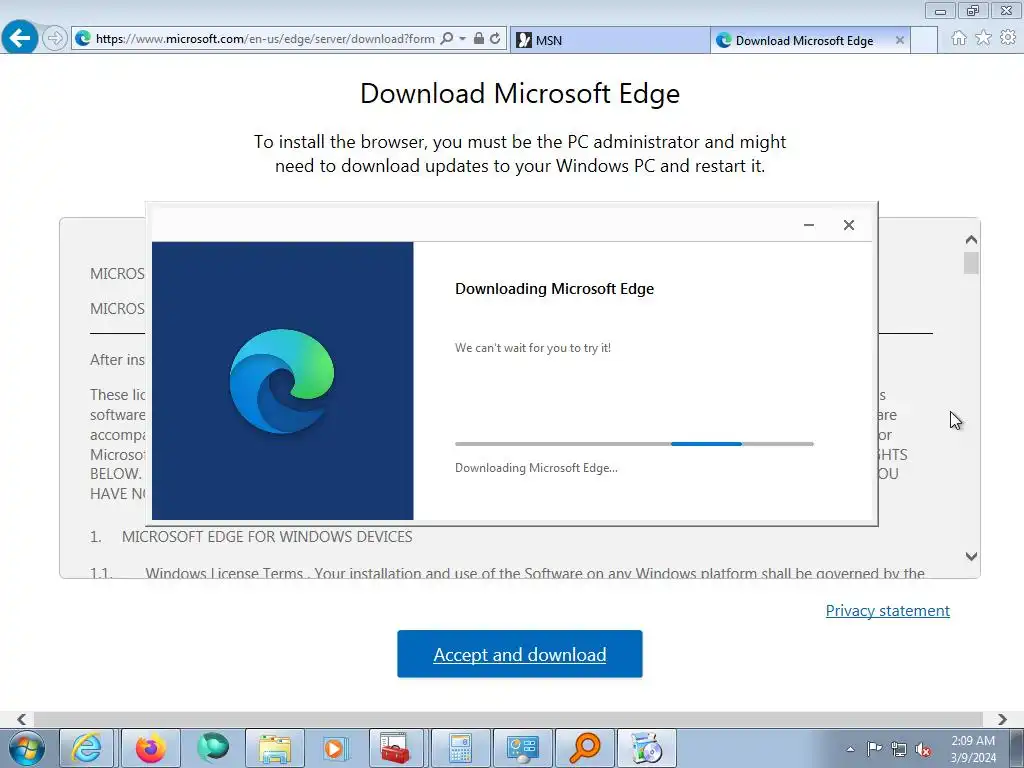Image resolution: width=1024 pixels, height=768 pixels.
Task: Close the Download Microsoft Edge tab
Action: 899,40
